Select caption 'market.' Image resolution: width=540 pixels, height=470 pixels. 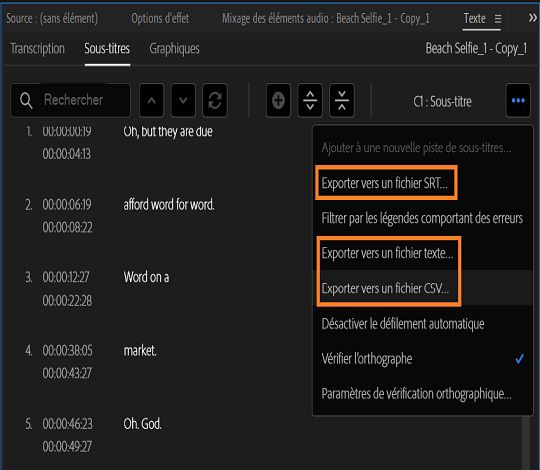point(140,351)
